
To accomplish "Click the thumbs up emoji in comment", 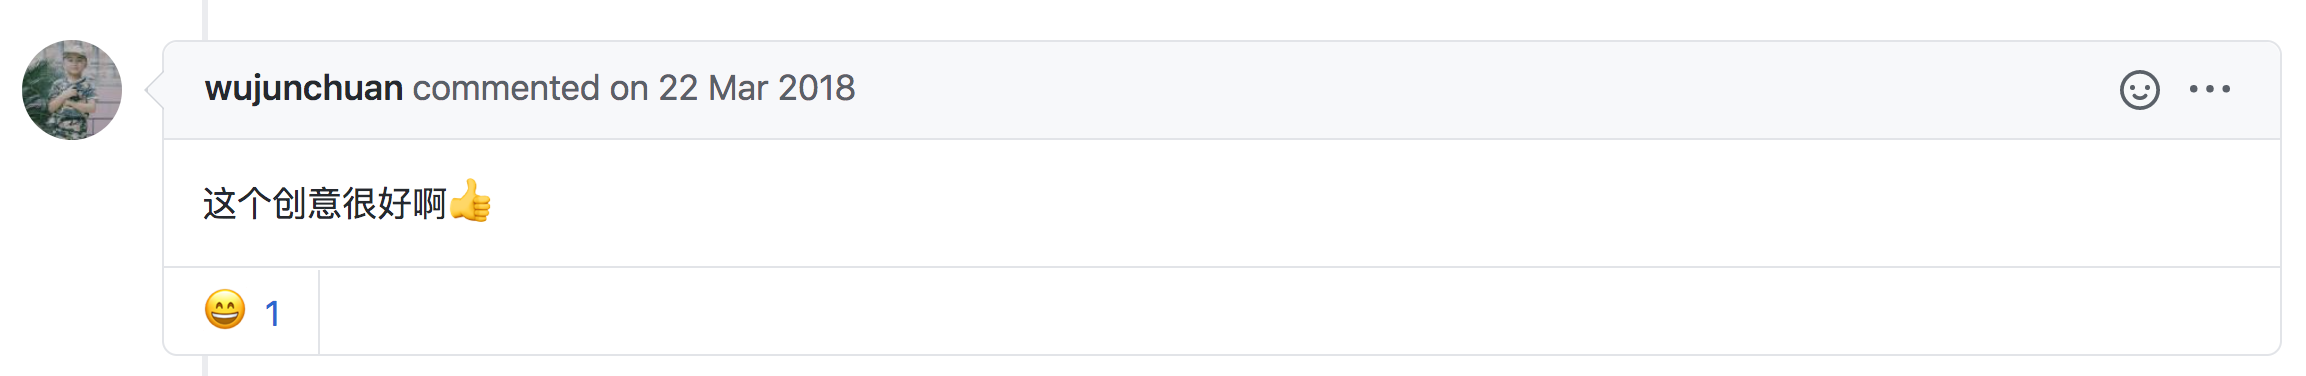I will click(470, 201).
